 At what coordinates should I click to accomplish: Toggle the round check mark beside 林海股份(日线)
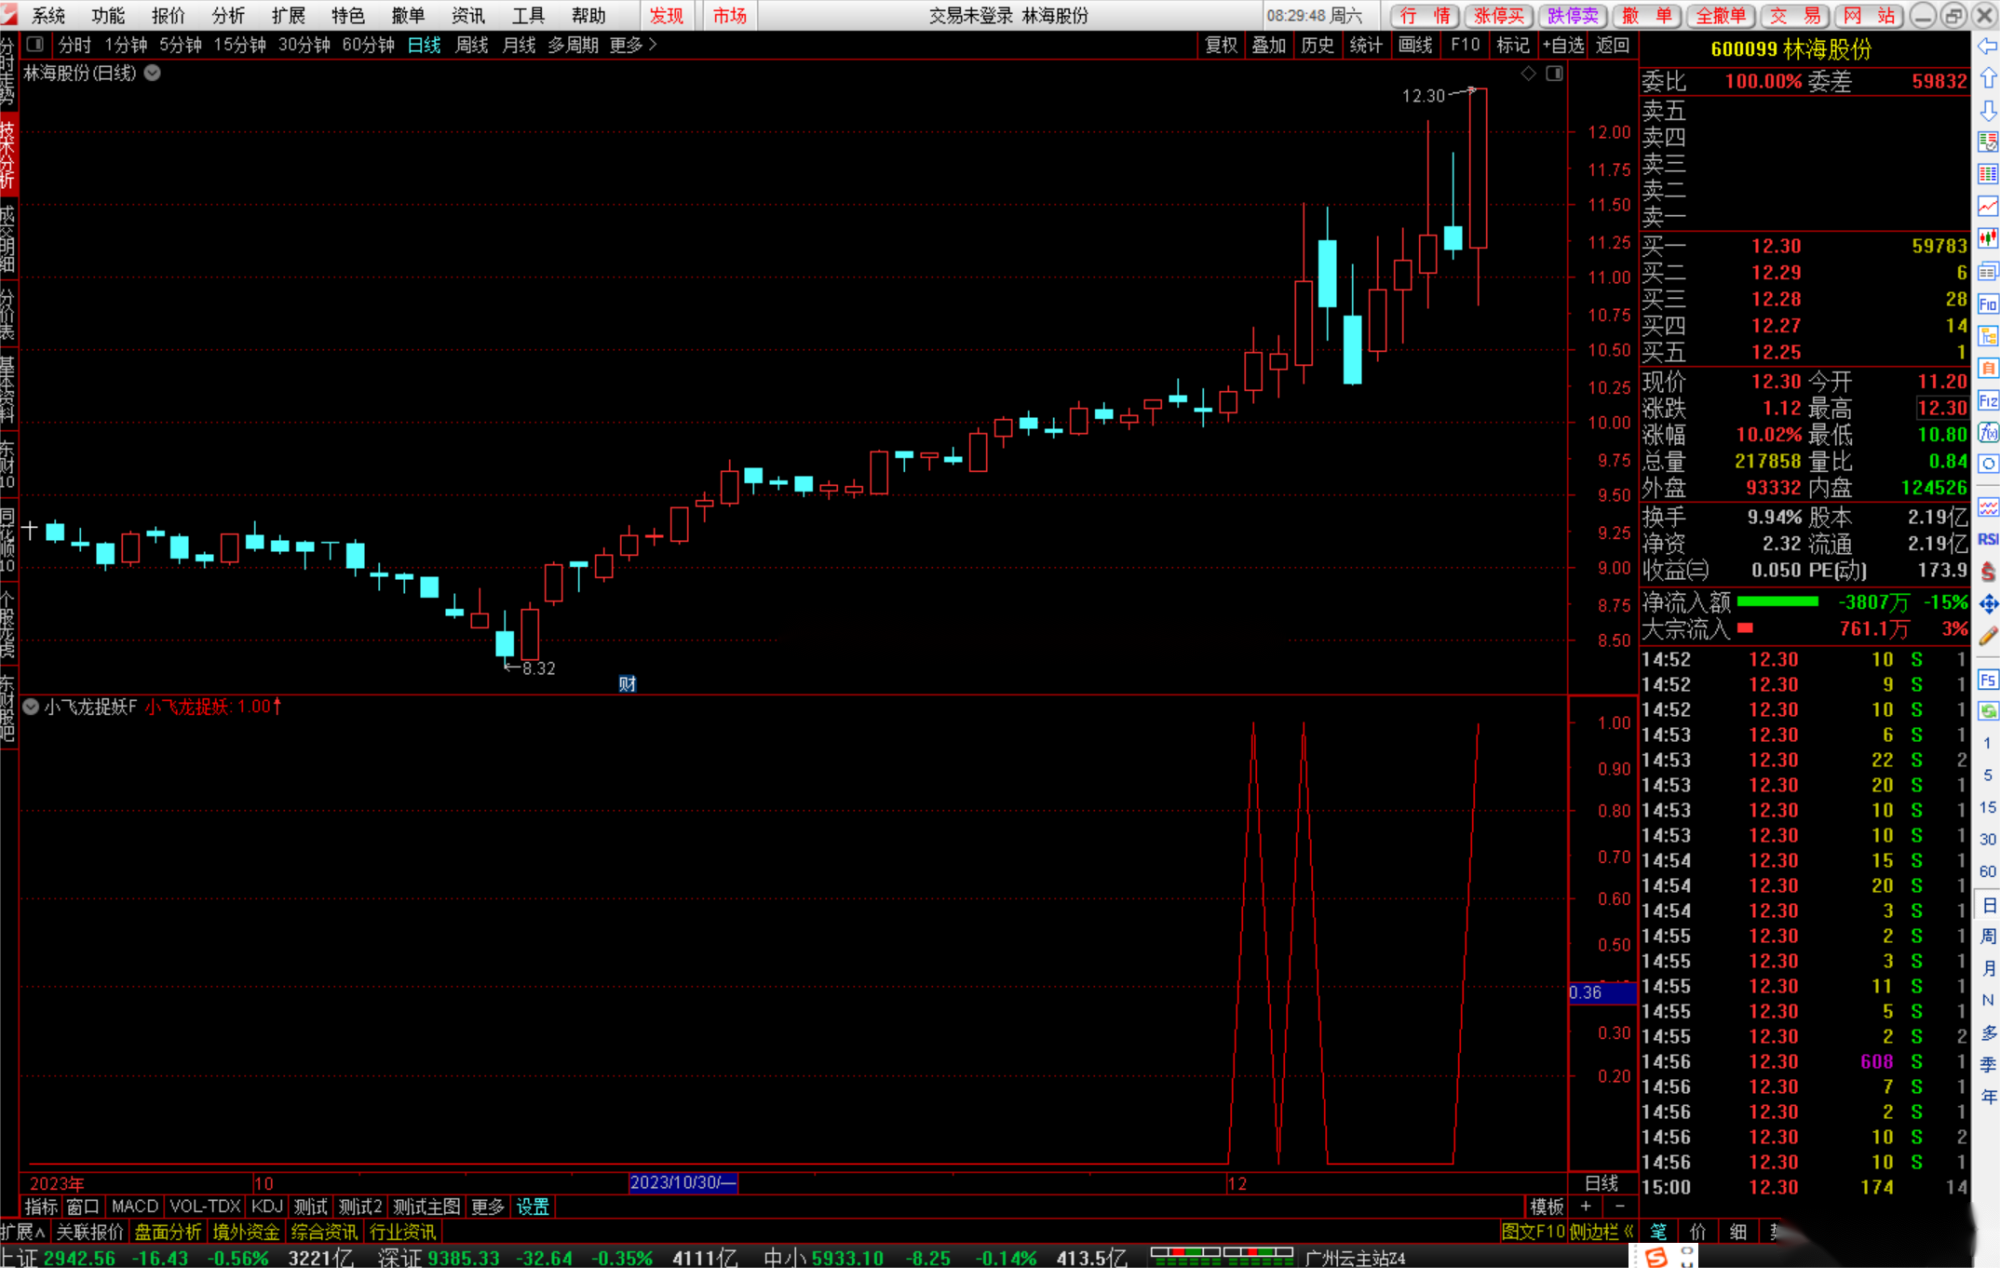click(153, 73)
